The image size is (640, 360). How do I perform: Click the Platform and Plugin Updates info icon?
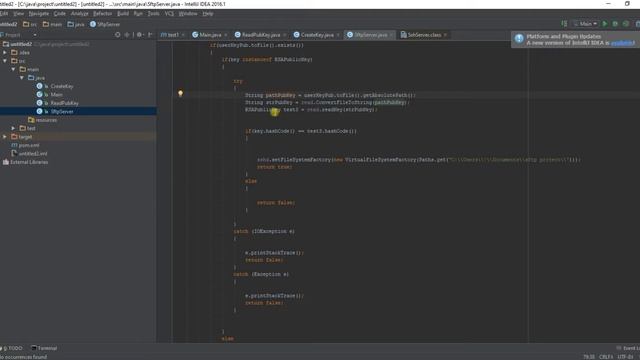click(519, 39)
